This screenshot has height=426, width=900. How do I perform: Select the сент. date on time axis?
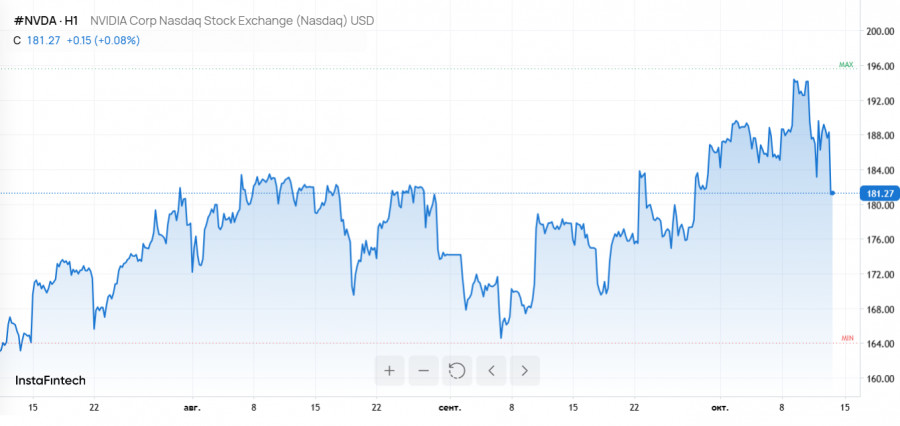click(450, 408)
